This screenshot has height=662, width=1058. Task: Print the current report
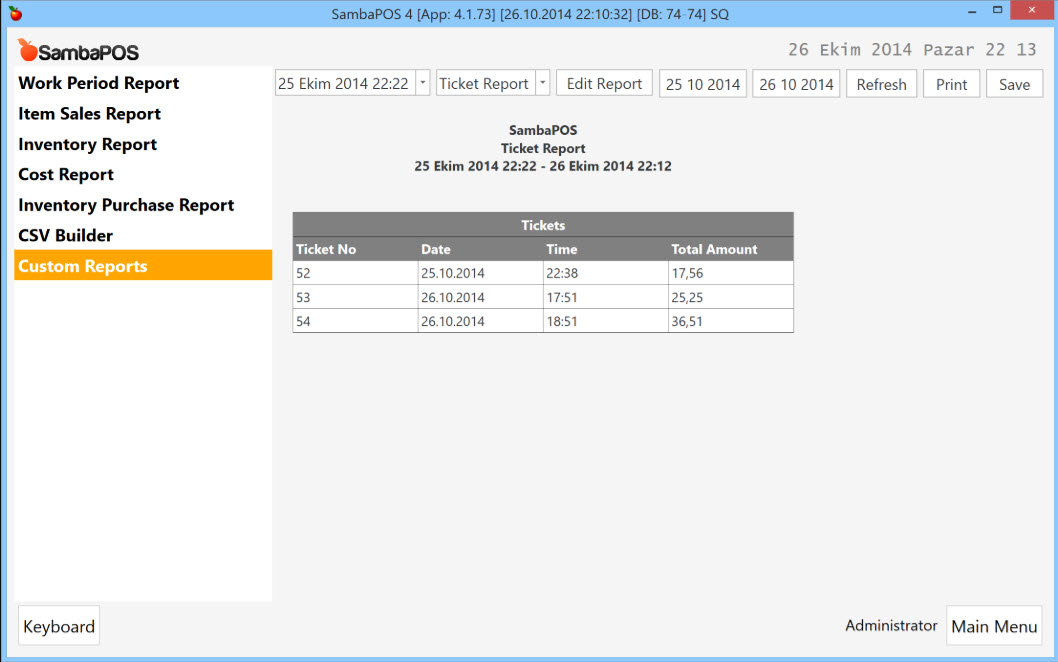(x=951, y=83)
